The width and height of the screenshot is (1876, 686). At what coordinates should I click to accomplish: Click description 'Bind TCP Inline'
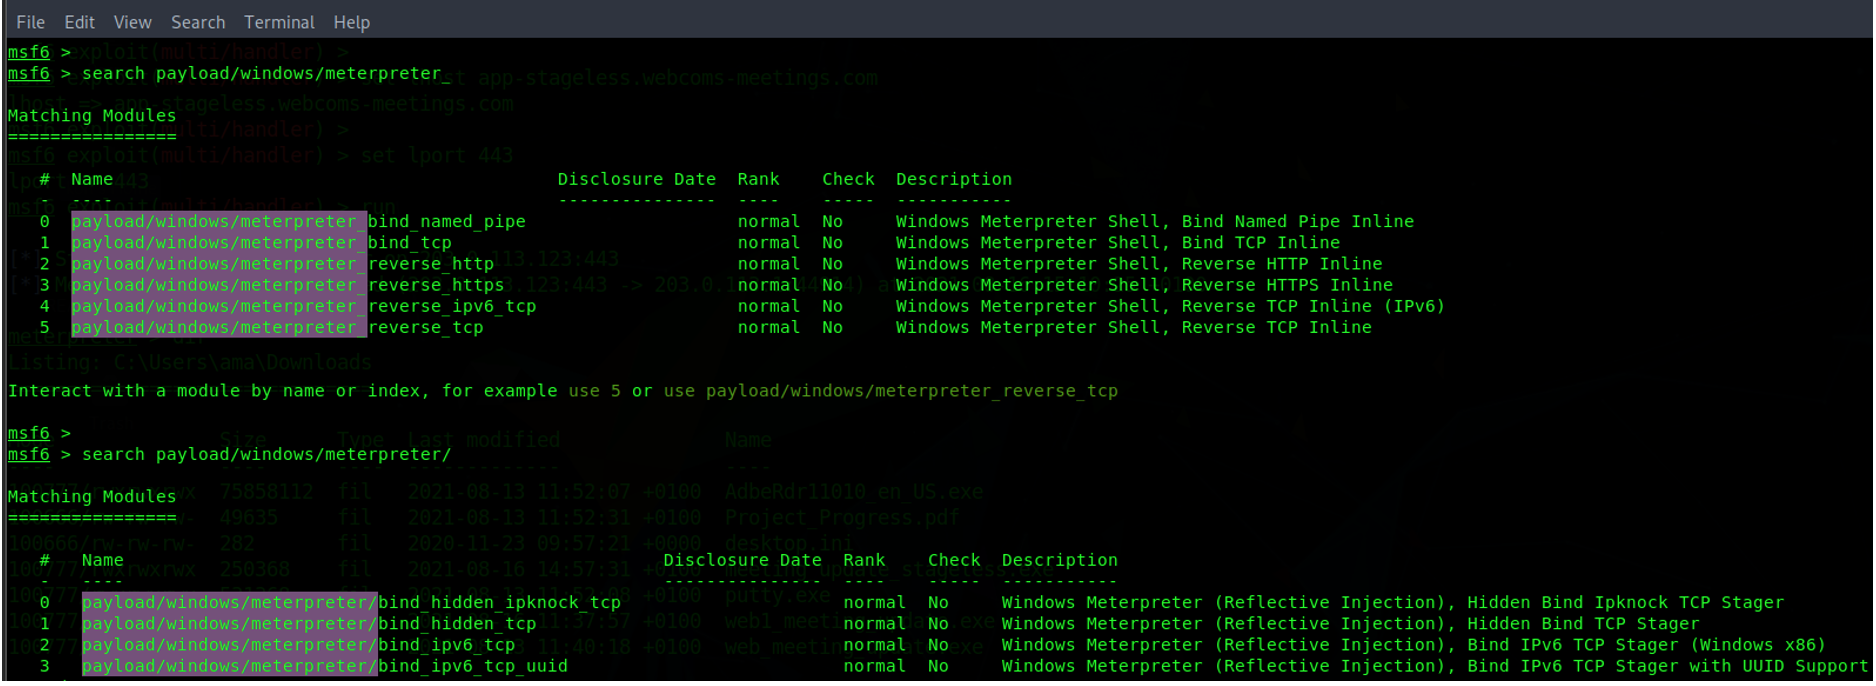click(x=1261, y=243)
